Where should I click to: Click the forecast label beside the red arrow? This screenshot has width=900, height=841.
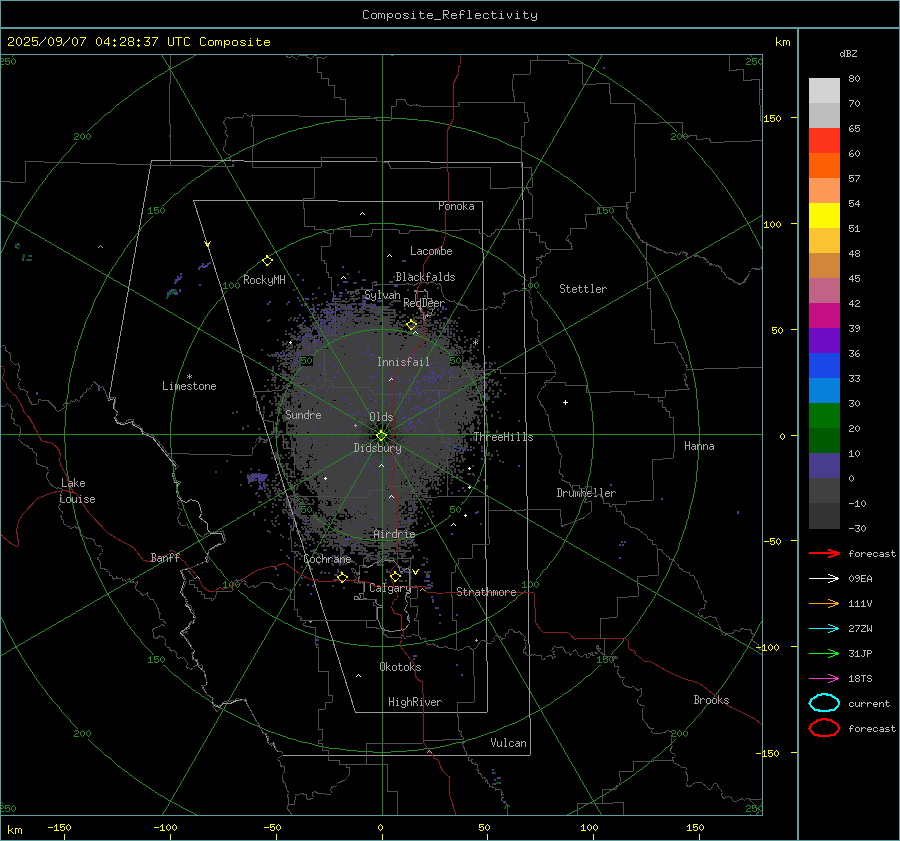pyautogui.click(x=872, y=553)
